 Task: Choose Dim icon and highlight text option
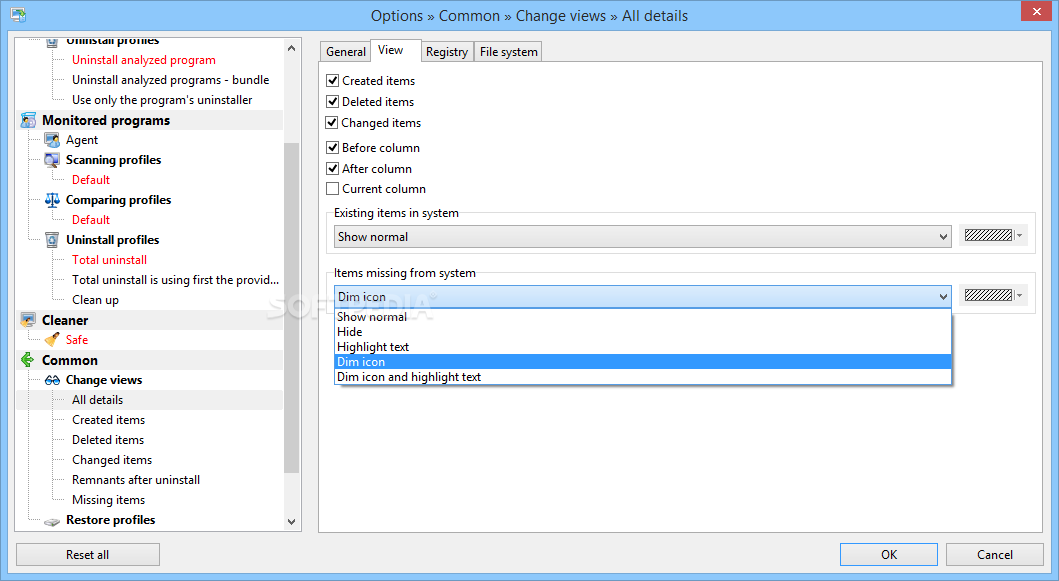642,377
